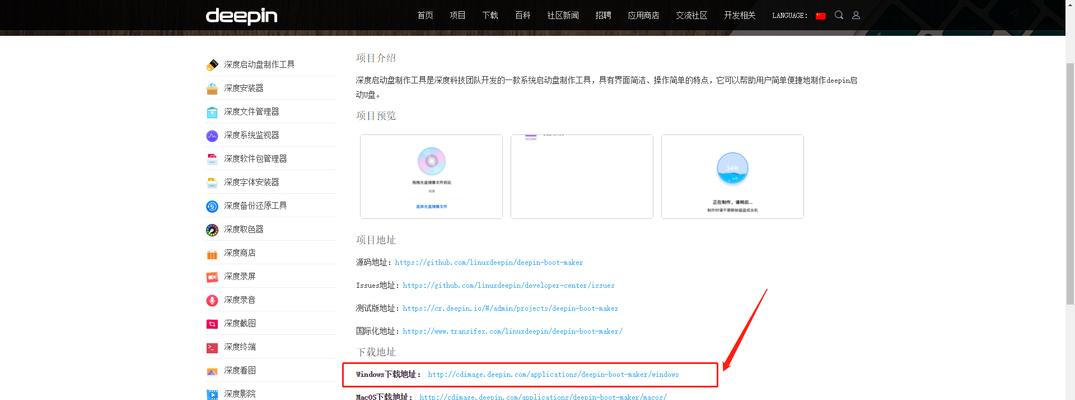Select 深度备份还原工具 text in sidebar
This screenshot has width=1075, height=400.
255,206
